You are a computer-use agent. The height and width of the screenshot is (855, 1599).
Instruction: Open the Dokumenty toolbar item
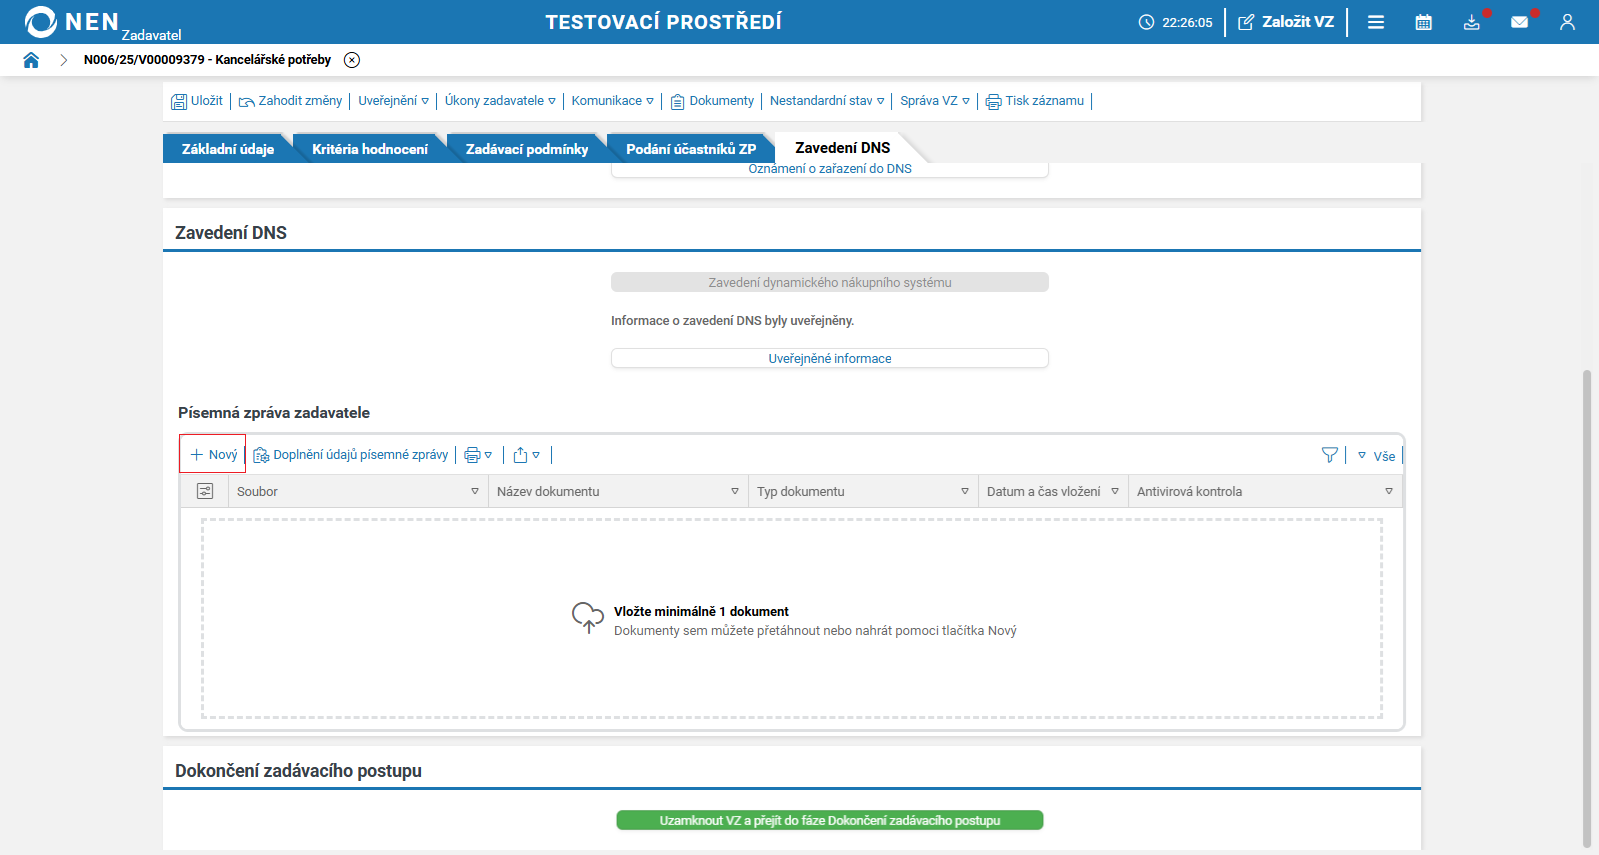(x=712, y=101)
